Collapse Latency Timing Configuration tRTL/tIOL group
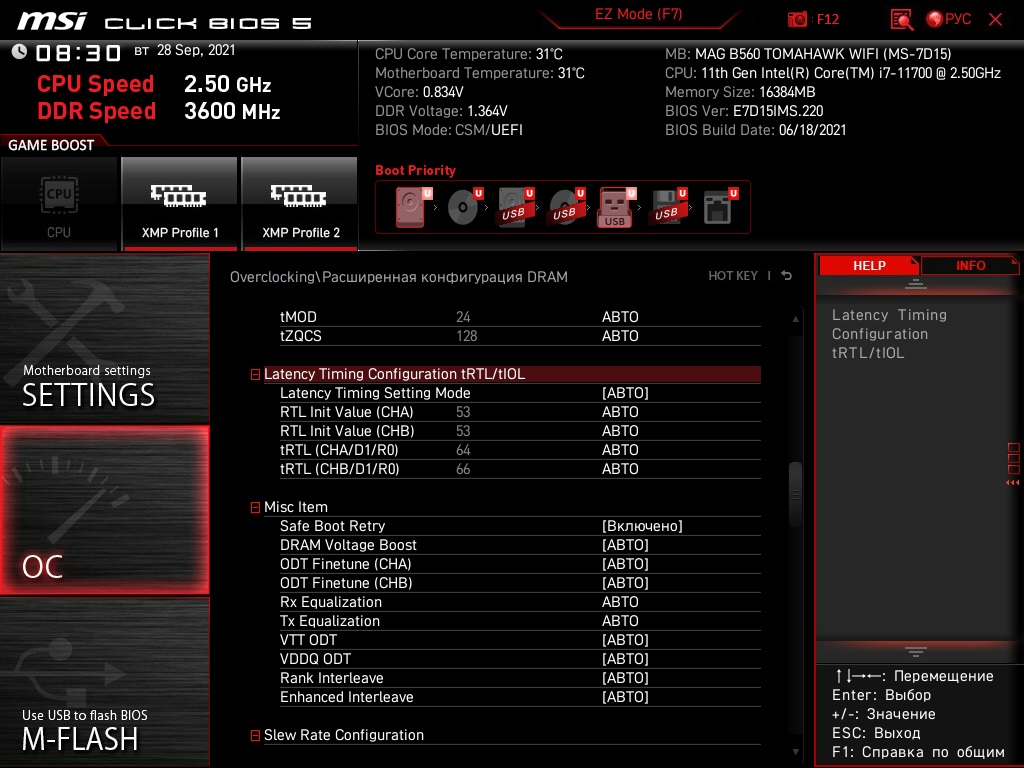The height and width of the screenshot is (768, 1024). click(255, 375)
